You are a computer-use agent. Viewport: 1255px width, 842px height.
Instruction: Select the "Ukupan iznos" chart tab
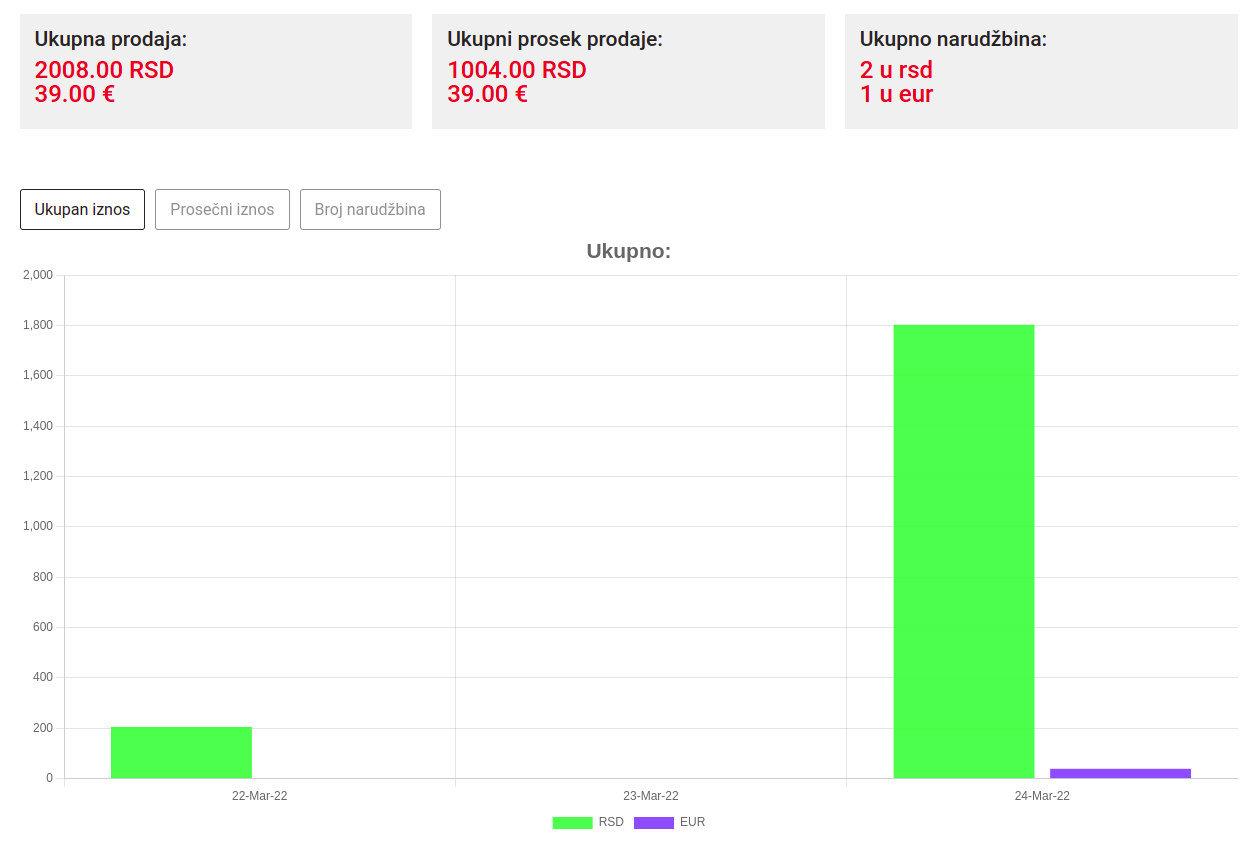82,209
